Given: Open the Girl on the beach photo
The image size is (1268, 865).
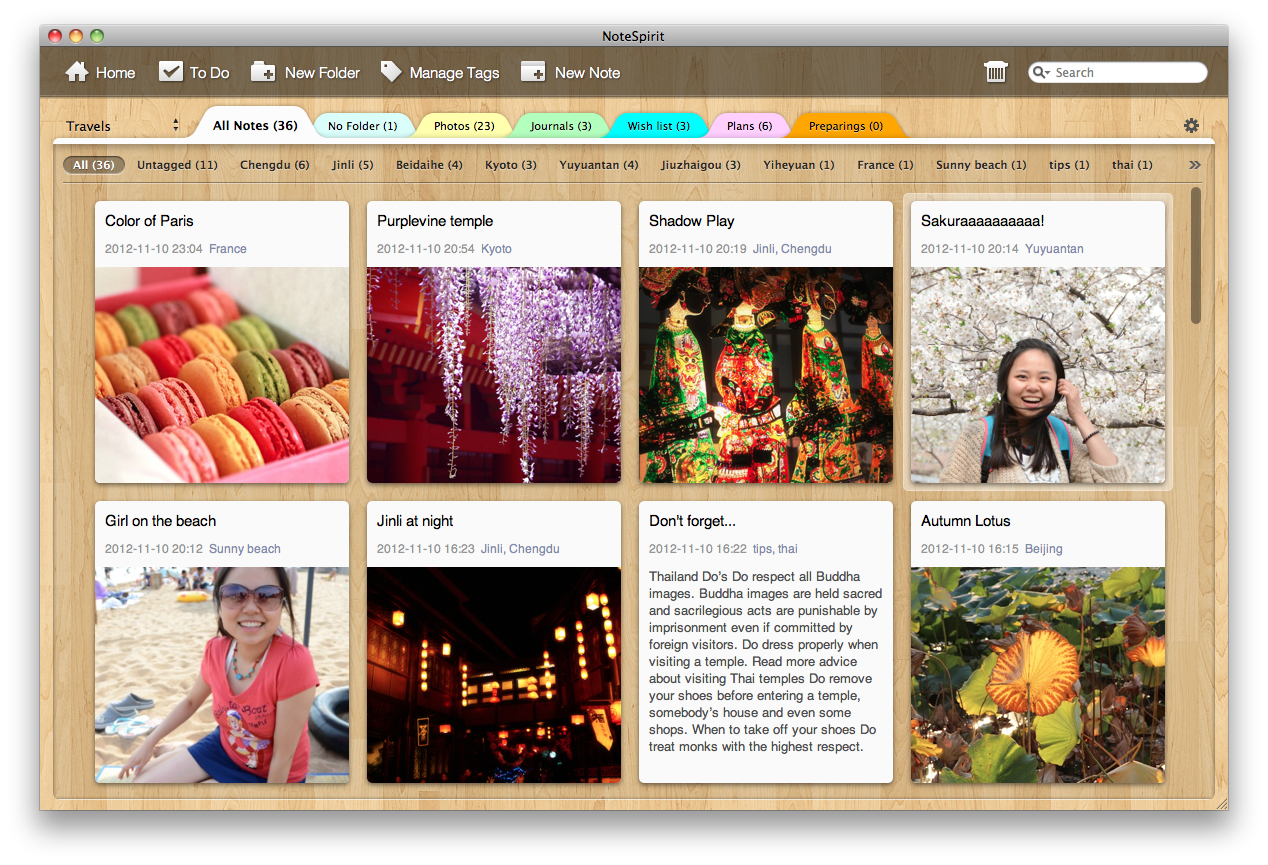Looking at the screenshot, I should (222, 675).
